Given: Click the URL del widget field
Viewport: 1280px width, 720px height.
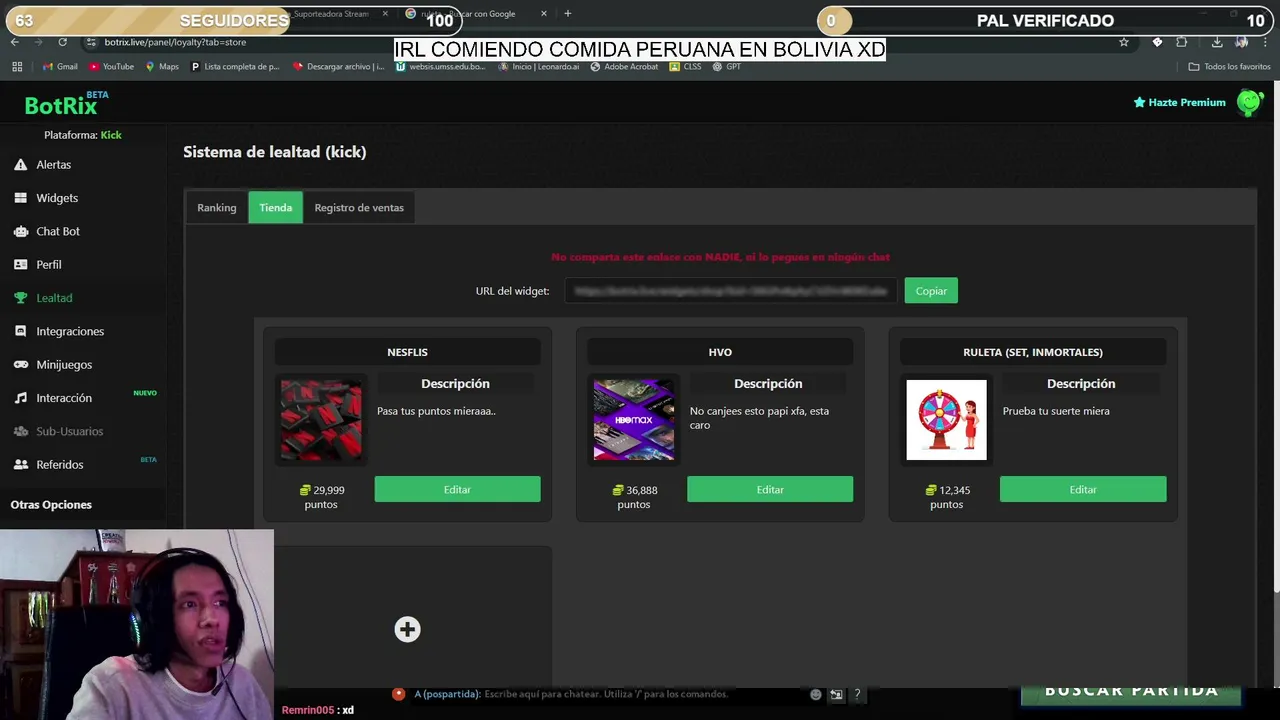Looking at the screenshot, I should coord(730,291).
